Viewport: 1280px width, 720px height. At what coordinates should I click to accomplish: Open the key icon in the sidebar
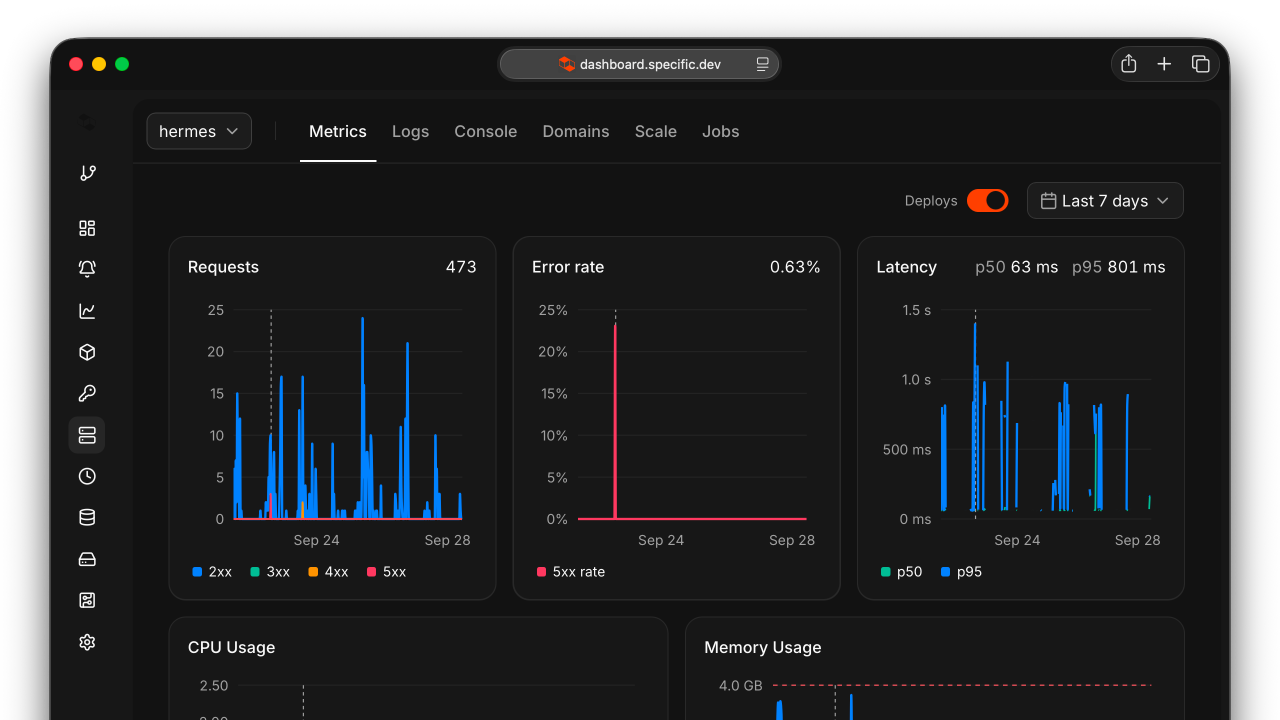(87, 393)
